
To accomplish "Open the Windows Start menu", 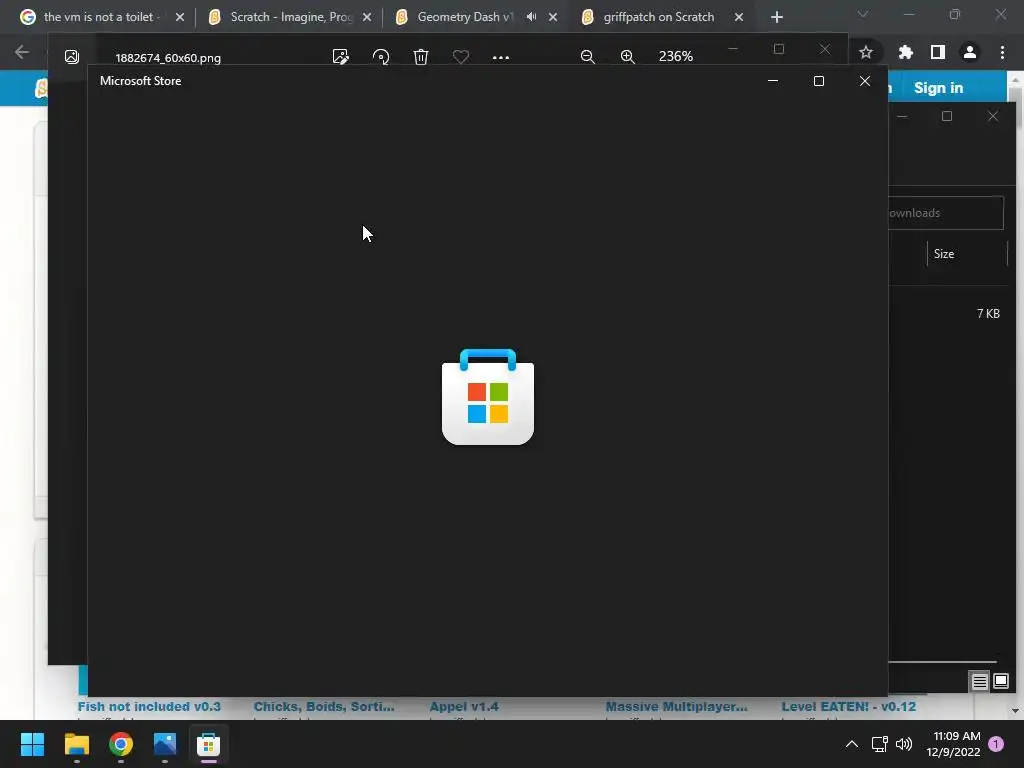I will tap(32, 744).
